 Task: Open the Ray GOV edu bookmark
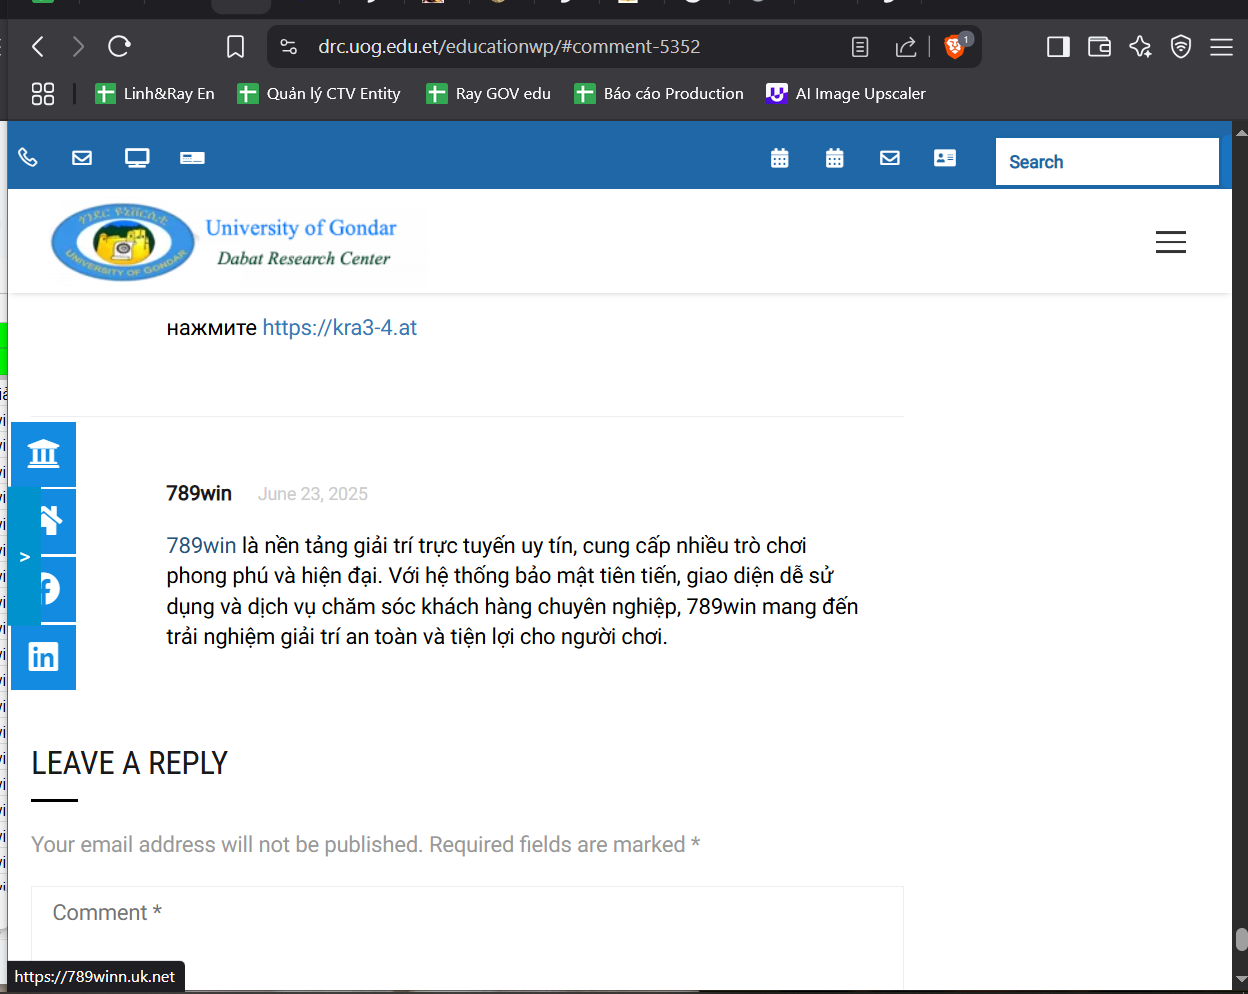pos(488,94)
